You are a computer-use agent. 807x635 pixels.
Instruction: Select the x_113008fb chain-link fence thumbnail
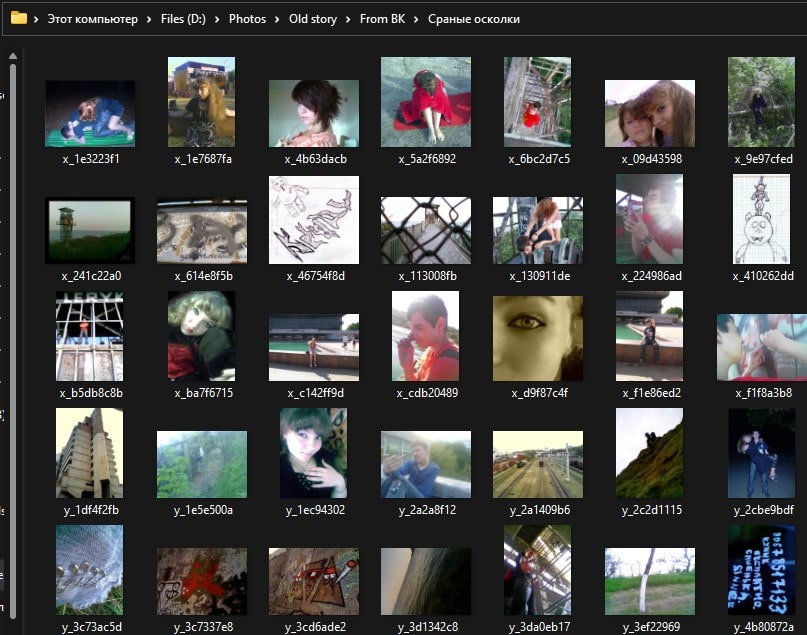pyautogui.click(x=426, y=230)
